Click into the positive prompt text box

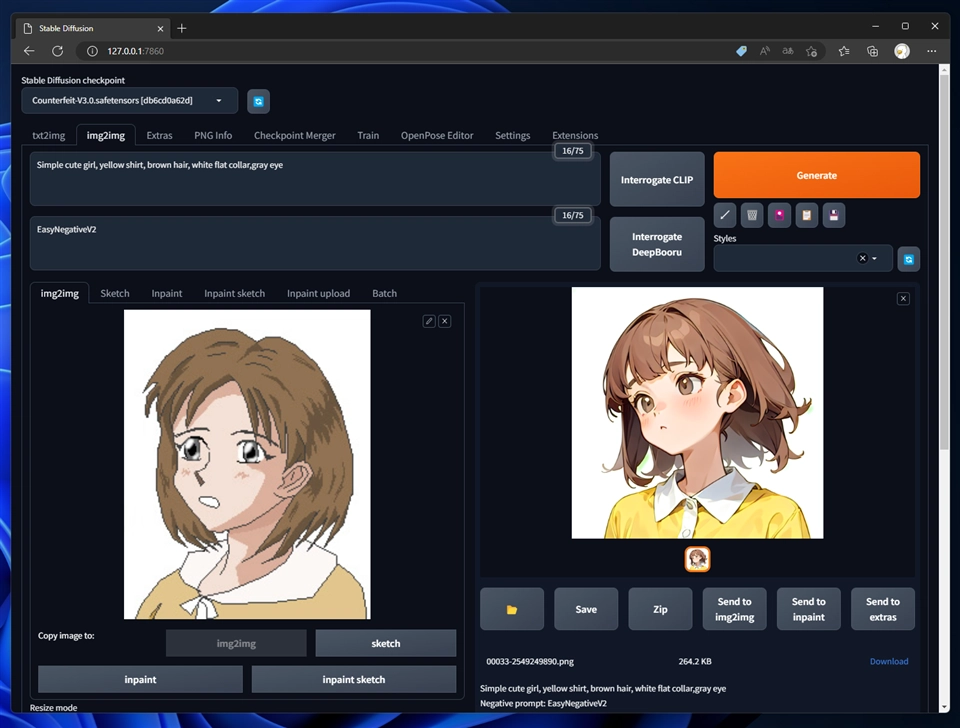pyautogui.click(x=315, y=179)
